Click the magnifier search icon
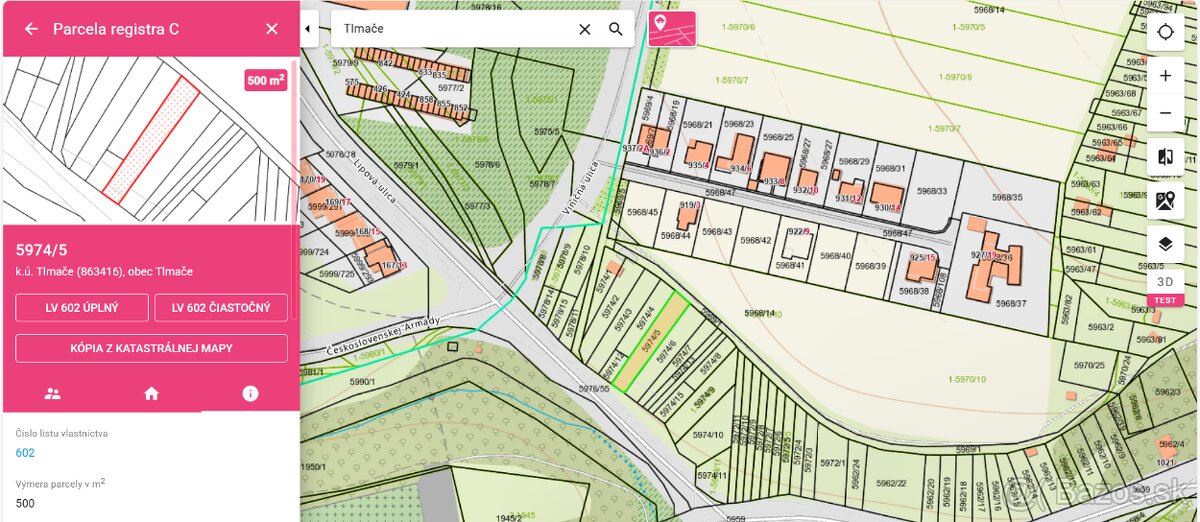 point(616,29)
